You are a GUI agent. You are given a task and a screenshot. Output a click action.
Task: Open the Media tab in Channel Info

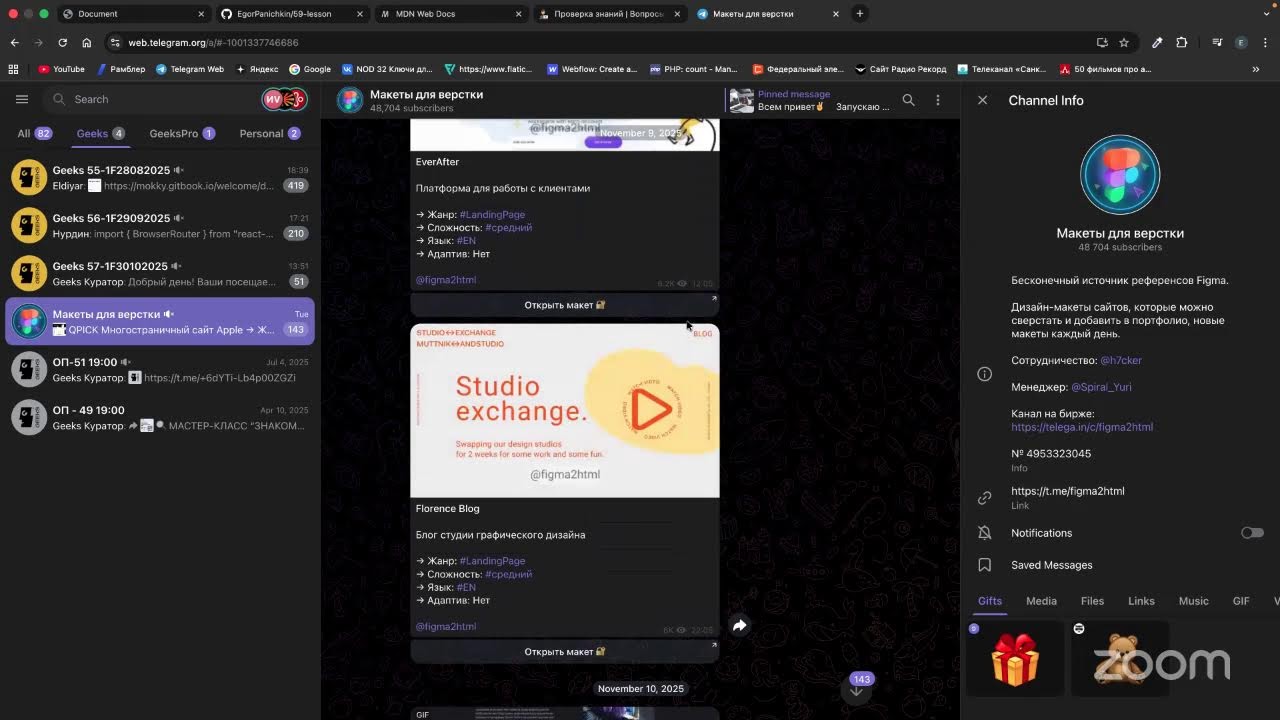pos(1041,601)
